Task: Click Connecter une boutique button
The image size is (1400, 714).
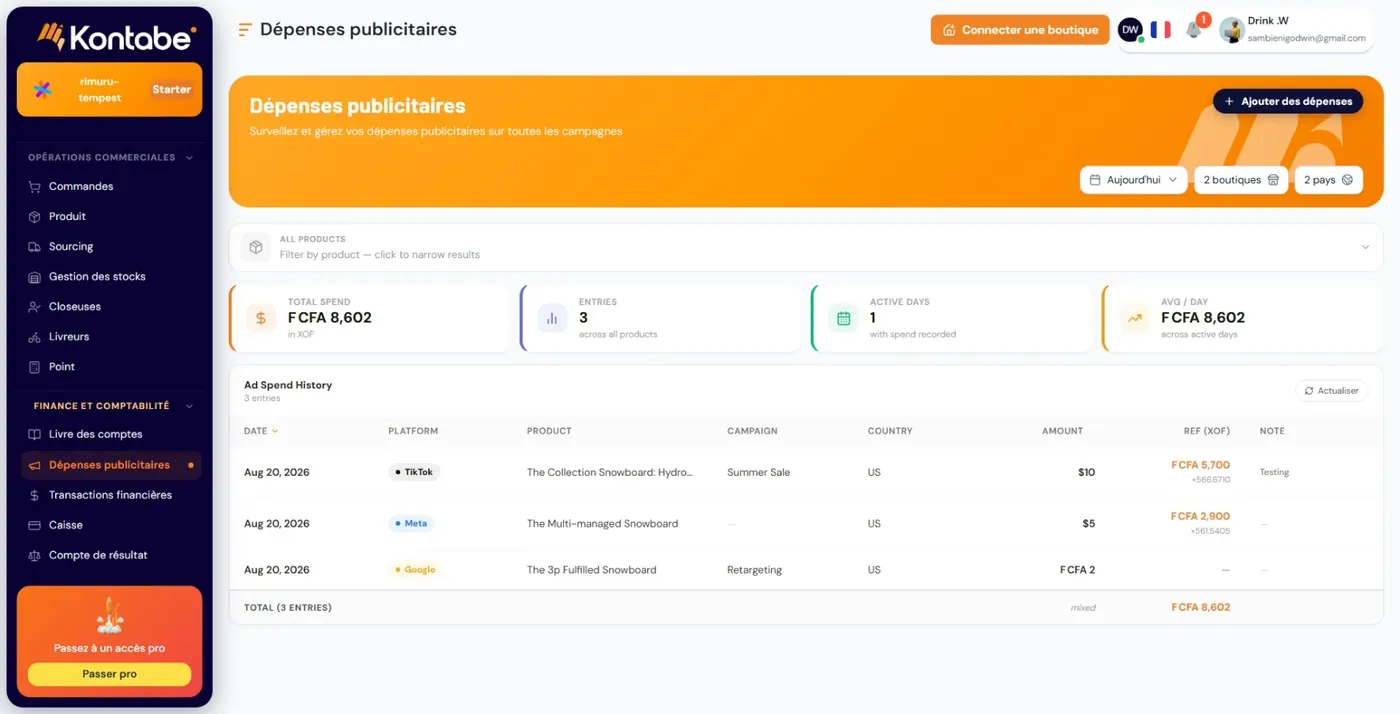Action: pyautogui.click(x=1020, y=30)
